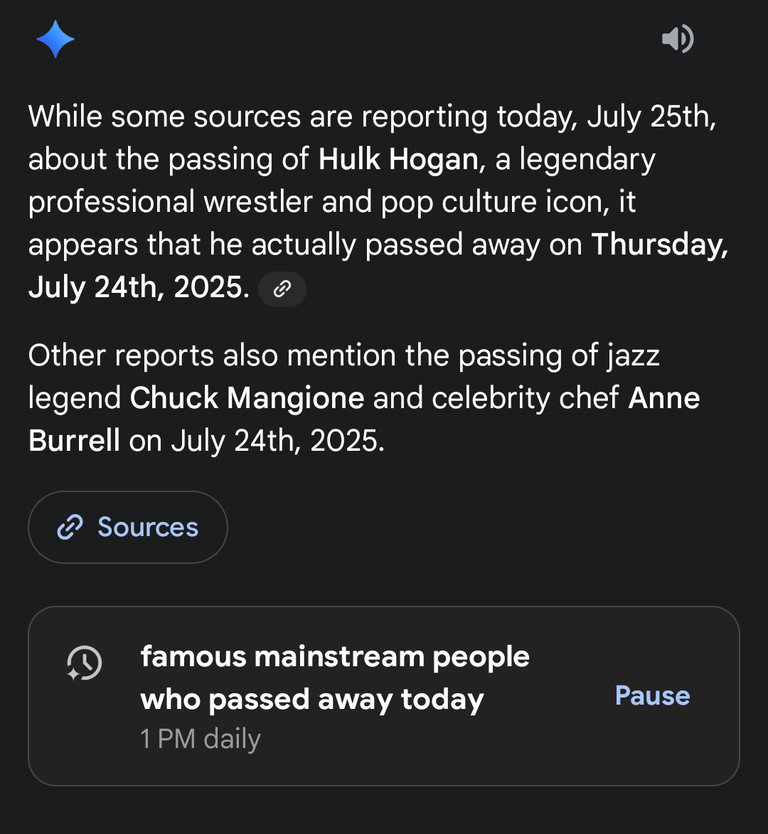Click "who passed away today" title line
This screenshot has height=834, width=768.
[312, 699]
